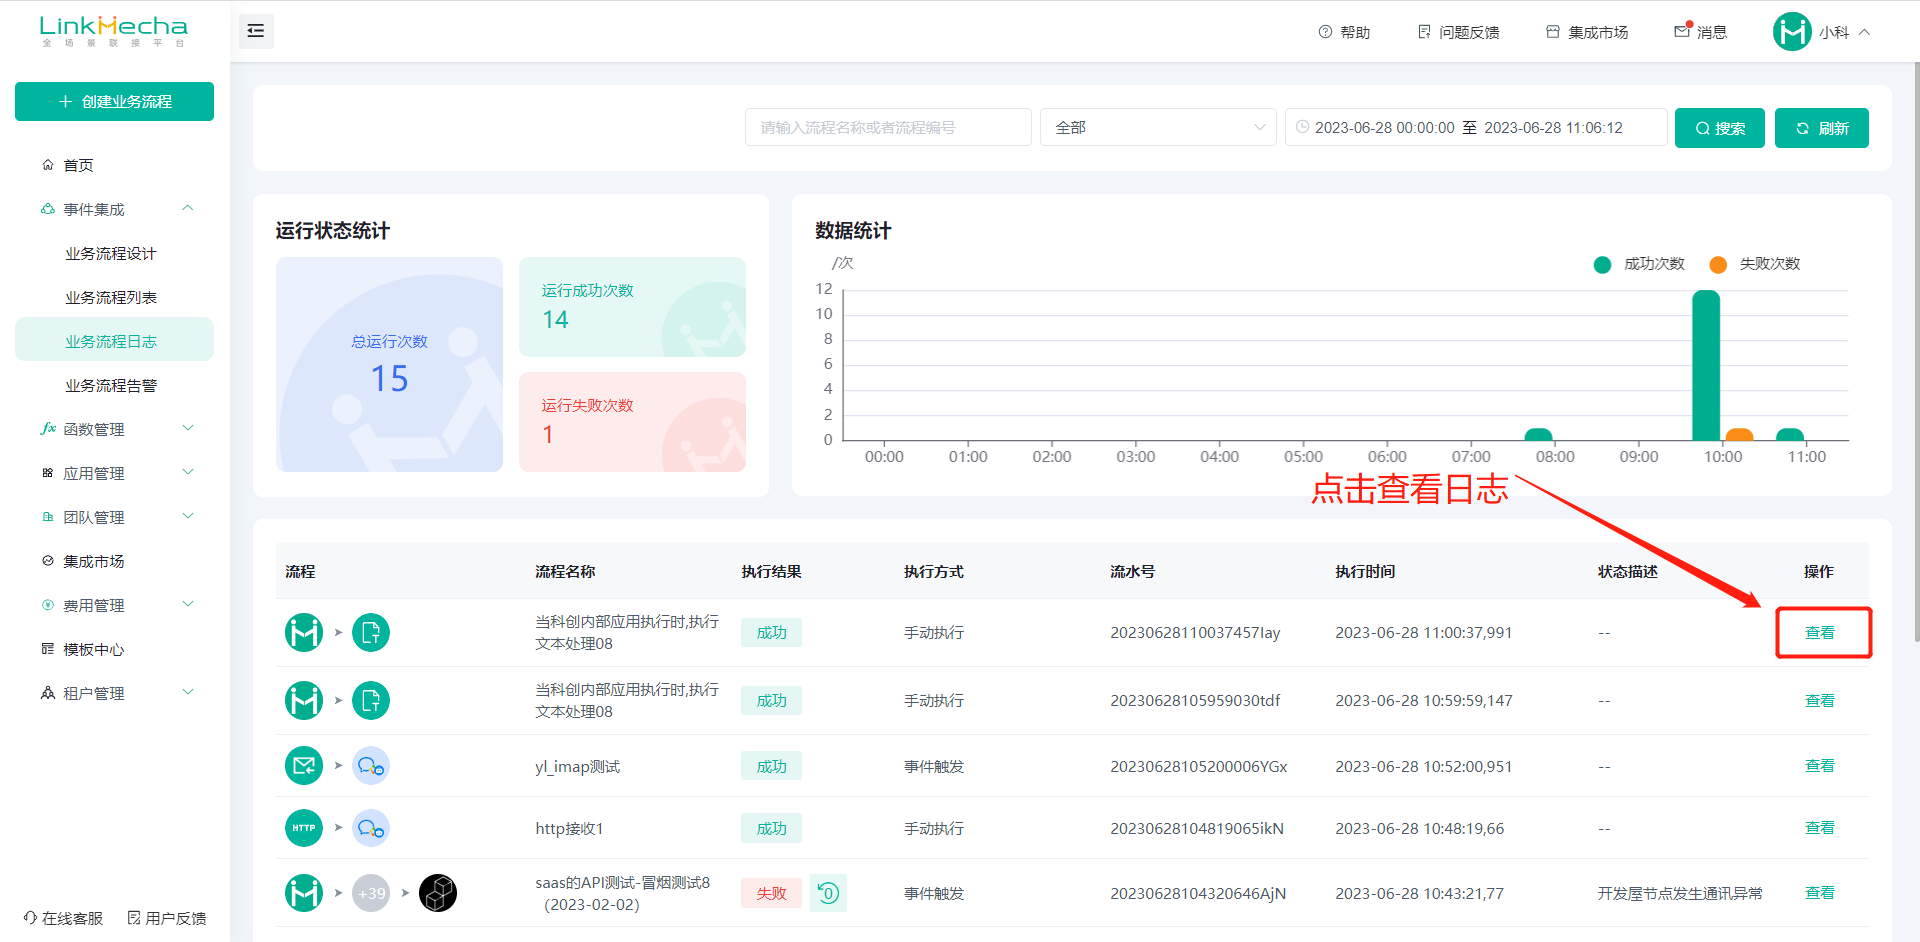Click the 总运行次数 15 card
1920x942 pixels.
click(x=389, y=364)
